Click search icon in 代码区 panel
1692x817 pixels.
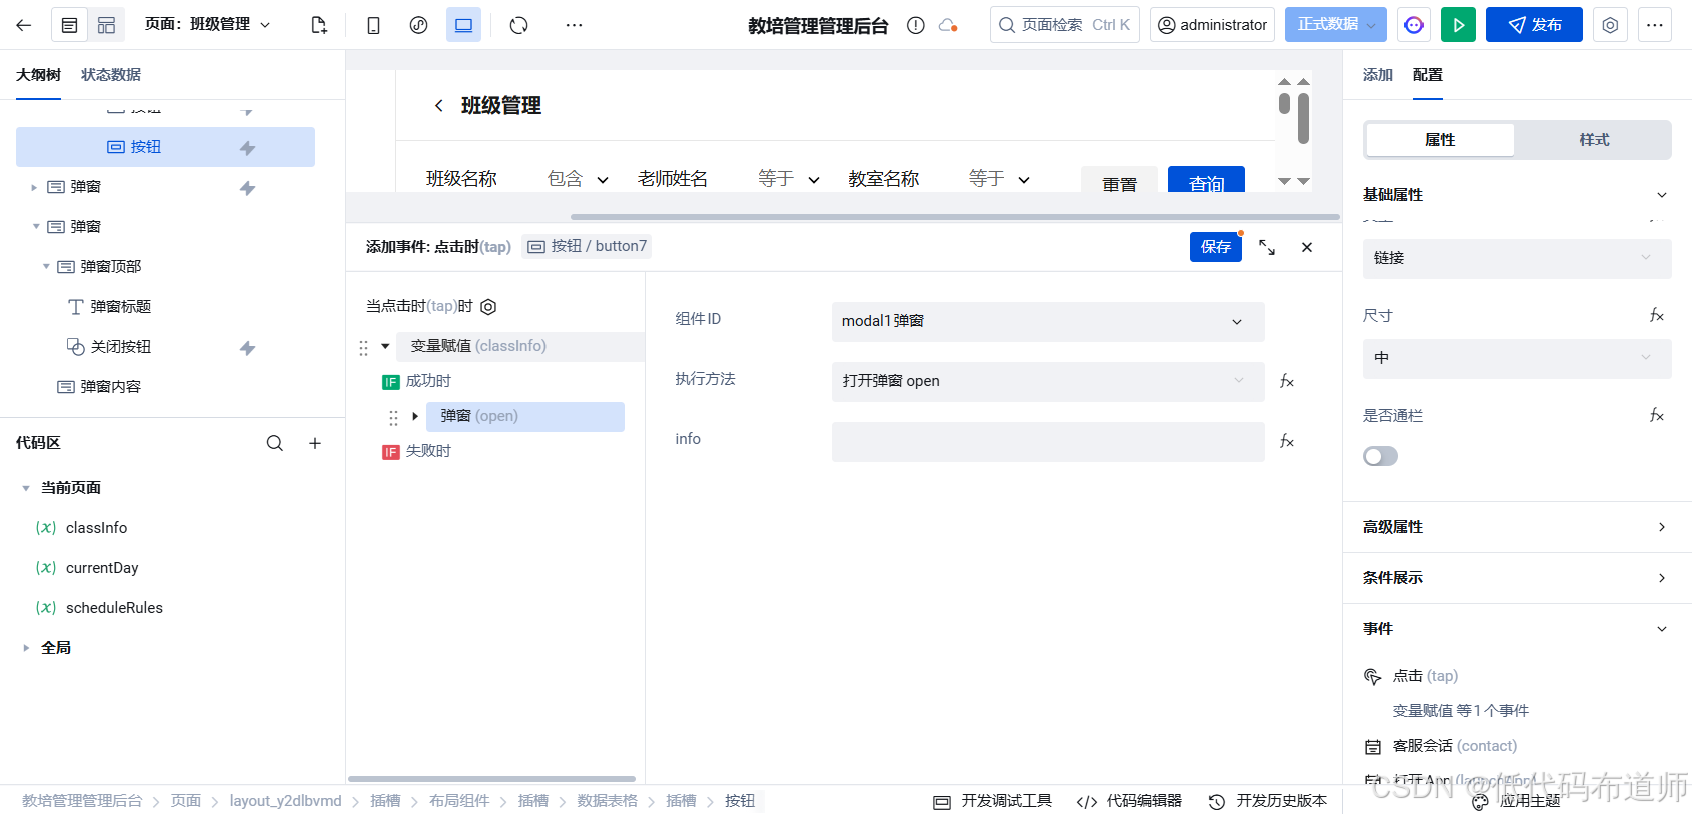coord(274,443)
